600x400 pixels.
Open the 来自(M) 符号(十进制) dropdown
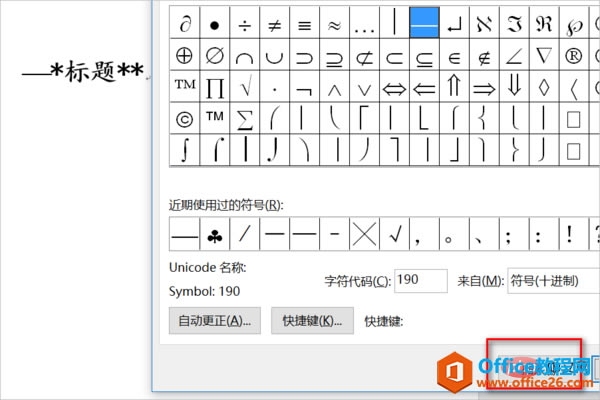[553, 281]
